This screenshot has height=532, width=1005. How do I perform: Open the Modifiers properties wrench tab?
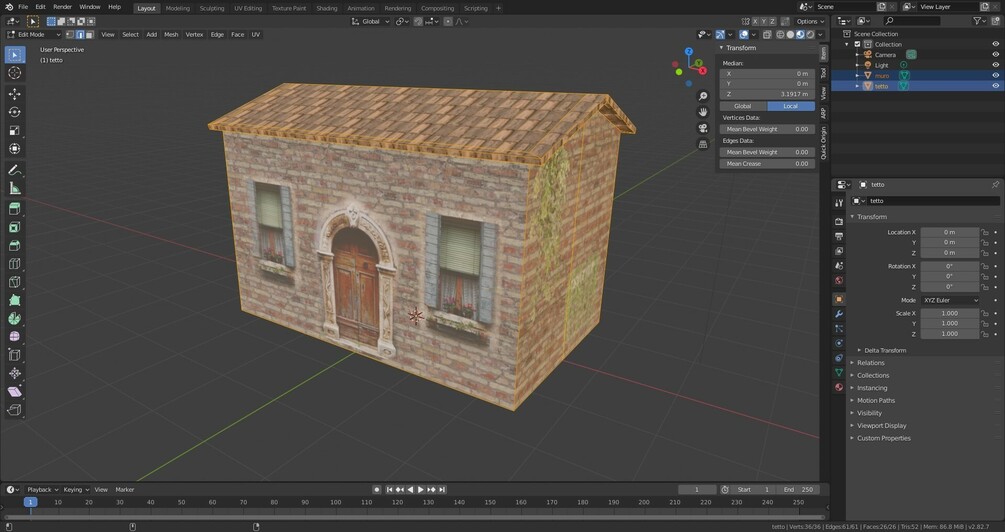839,314
